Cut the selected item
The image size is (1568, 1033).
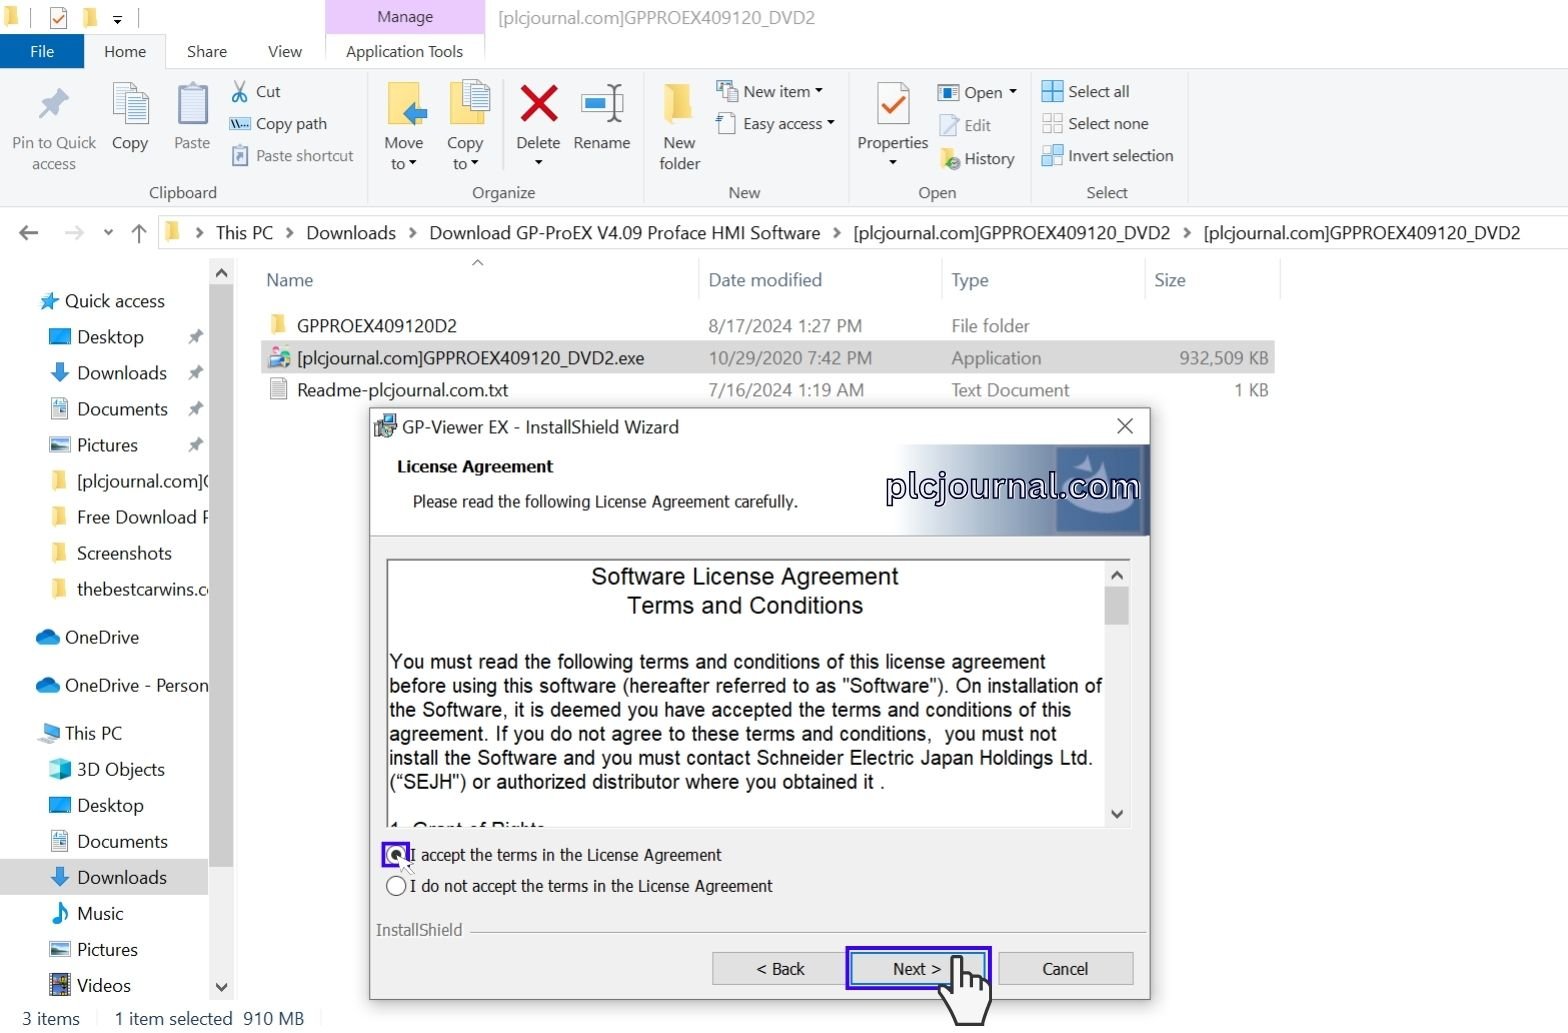(x=256, y=92)
